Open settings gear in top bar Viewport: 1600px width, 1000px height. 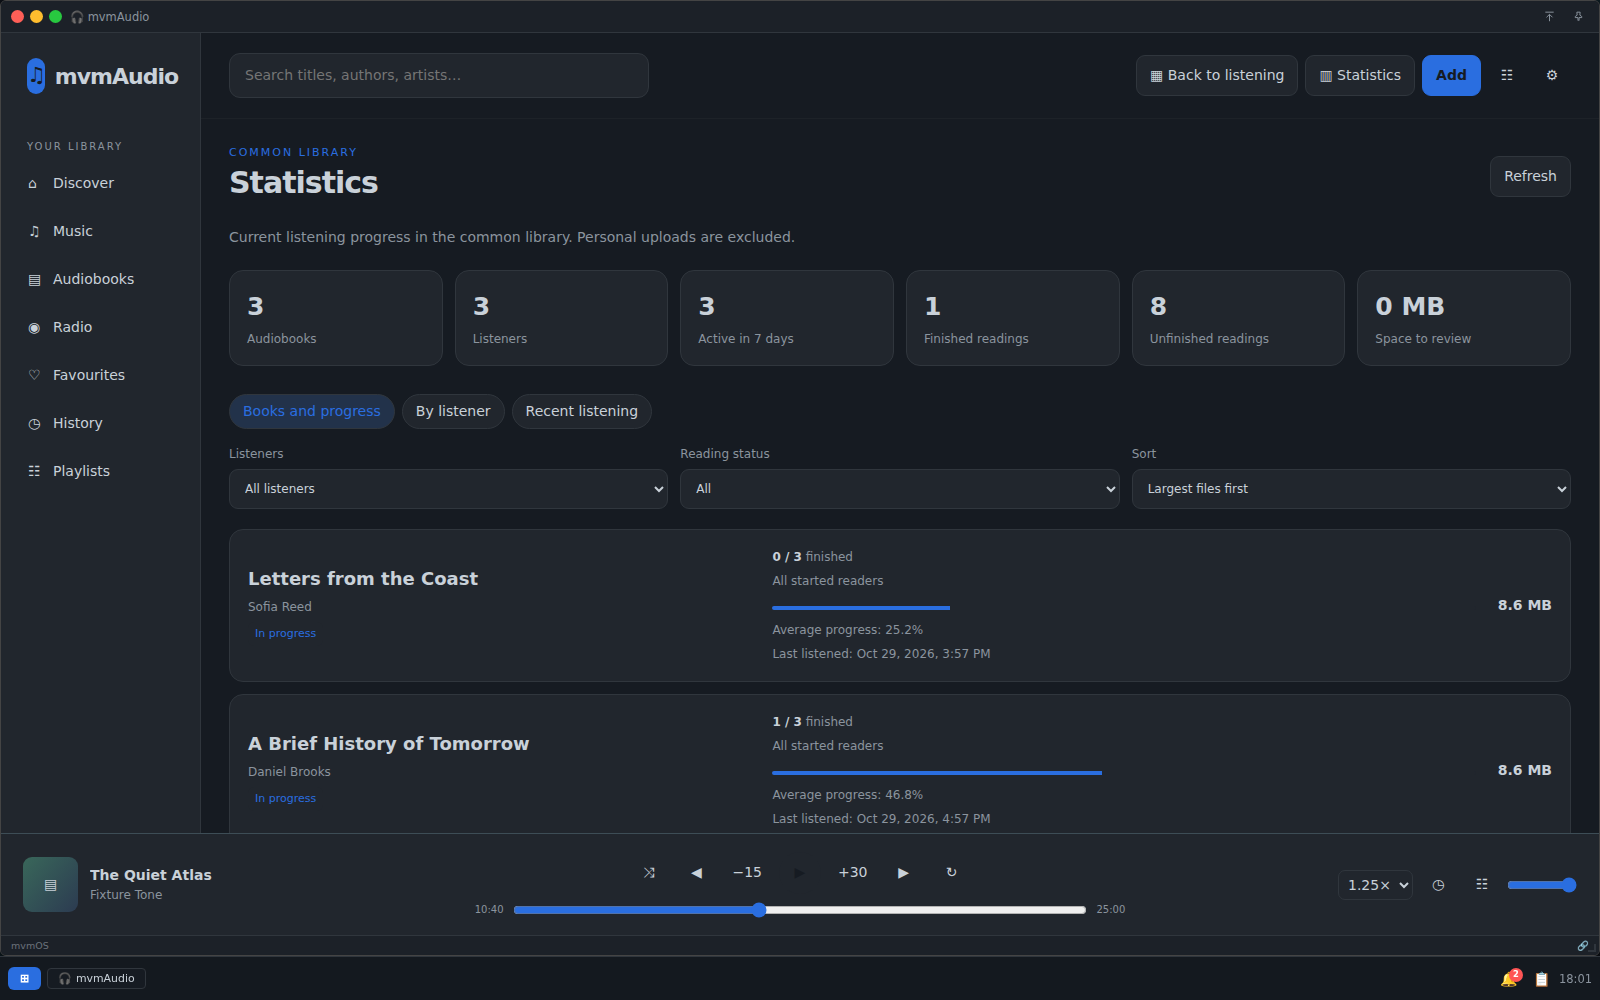1552,75
